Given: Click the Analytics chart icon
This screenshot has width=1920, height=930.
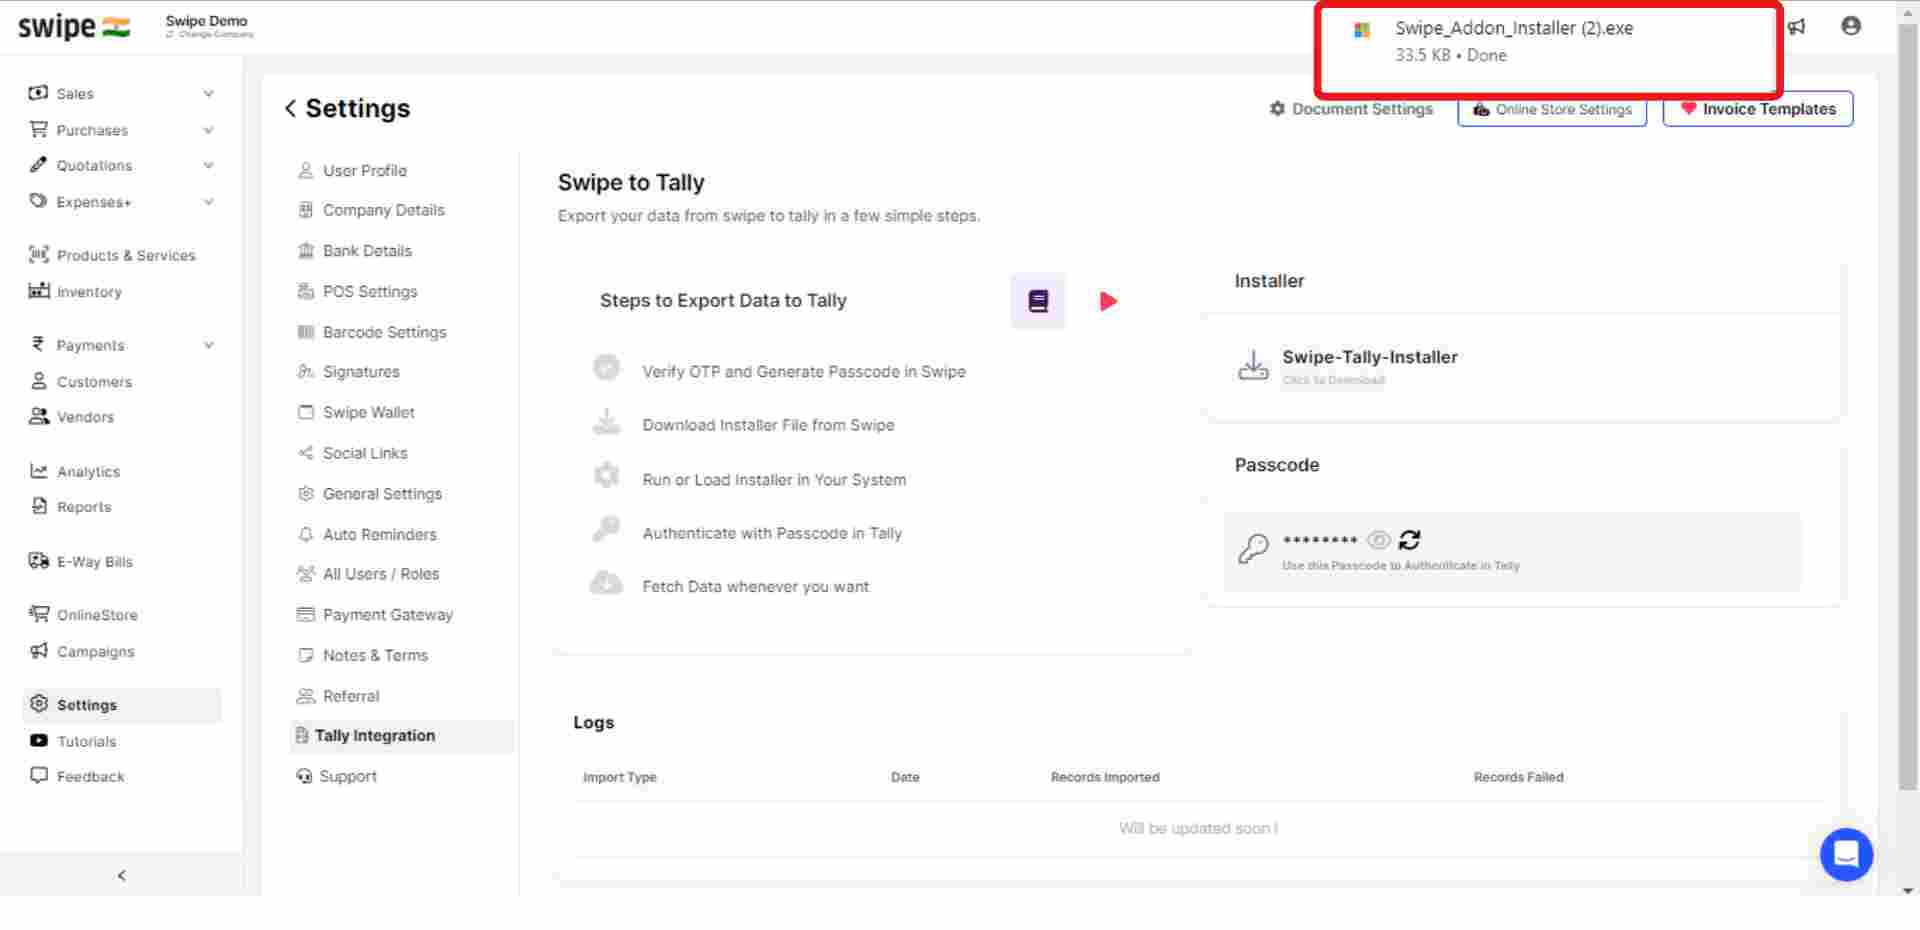Looking at the screenshot, I should [38, 470].
